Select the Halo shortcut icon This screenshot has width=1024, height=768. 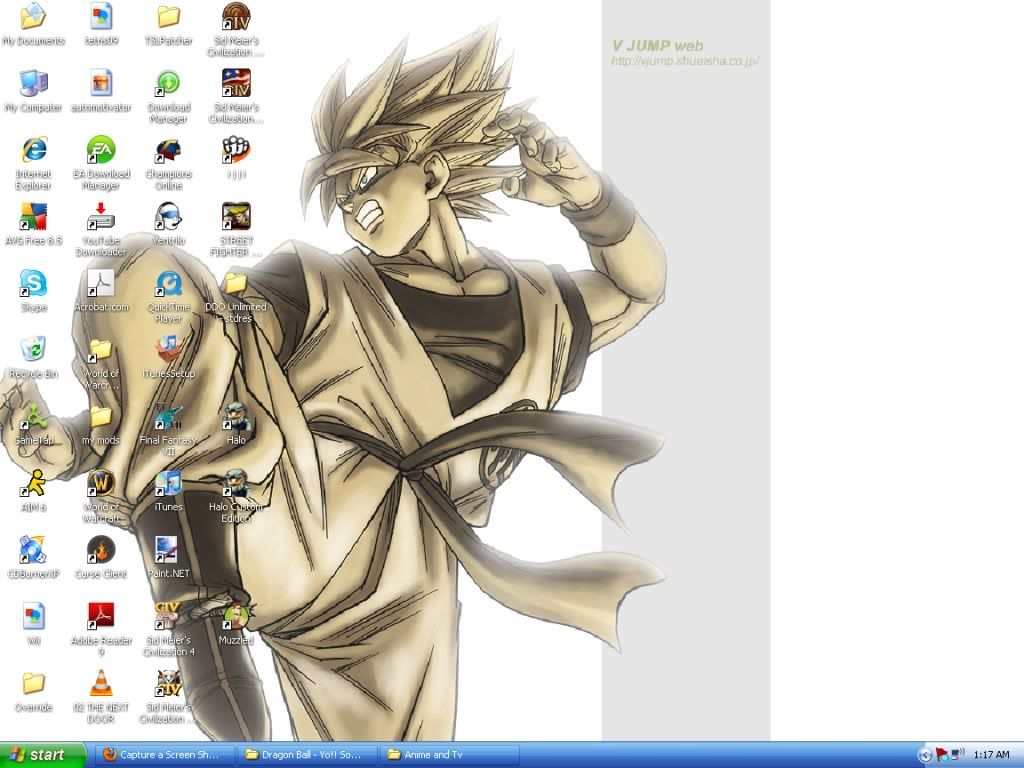click(236, 417)
